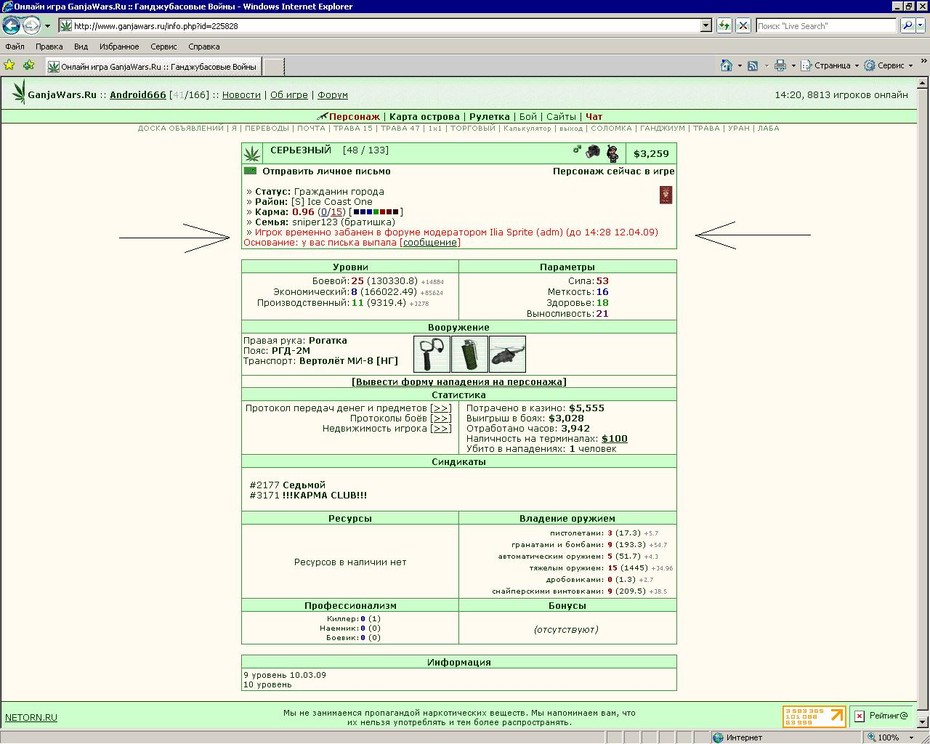The height and width of the screenshot is (744, 930).
Task: Open the Страница toolbar menu
Action: click(x=829, y=66)
